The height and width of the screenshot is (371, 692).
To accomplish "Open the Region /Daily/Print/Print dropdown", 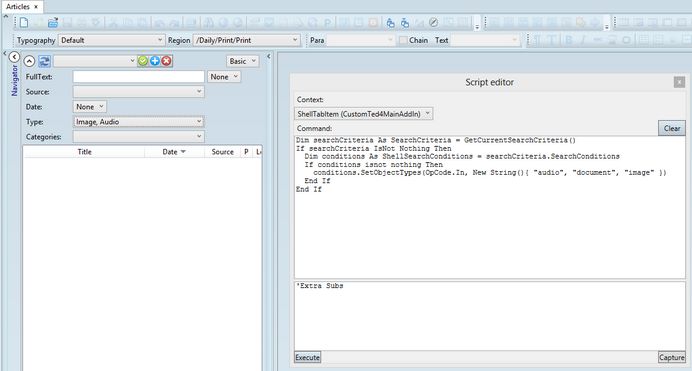I will tap(246, 40).
